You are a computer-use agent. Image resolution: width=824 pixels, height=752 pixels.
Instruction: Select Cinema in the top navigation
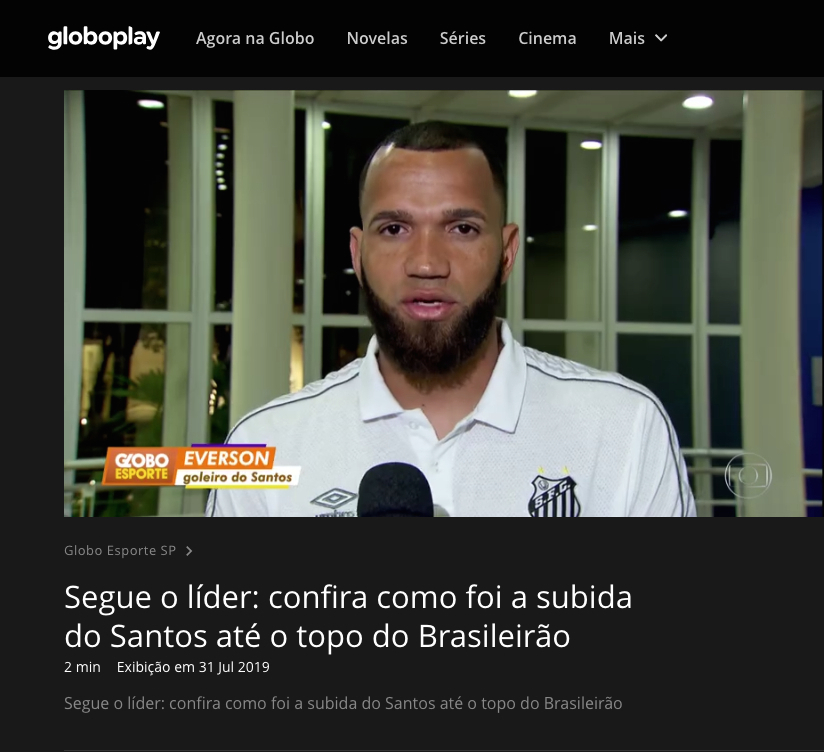[x=547, y=38]
